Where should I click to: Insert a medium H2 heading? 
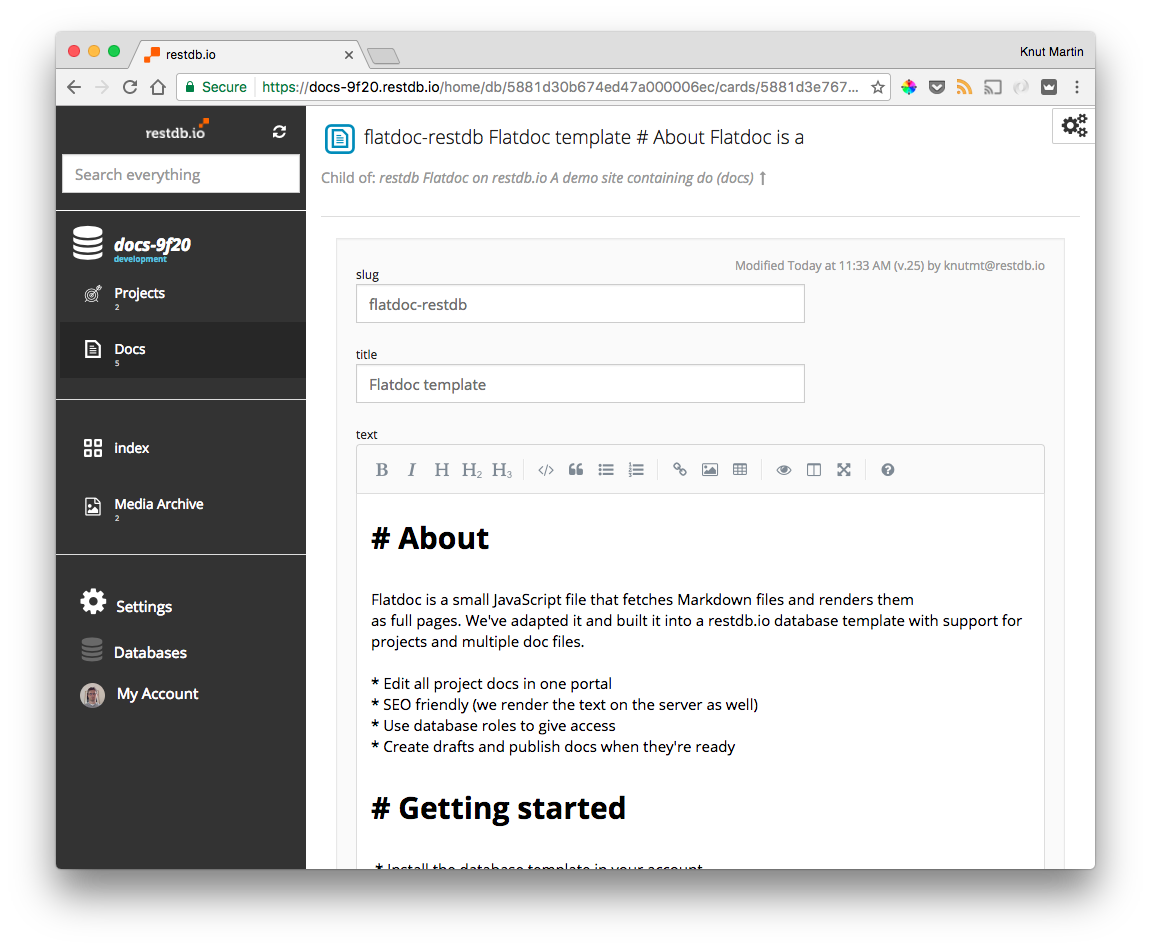pos(471,470)
